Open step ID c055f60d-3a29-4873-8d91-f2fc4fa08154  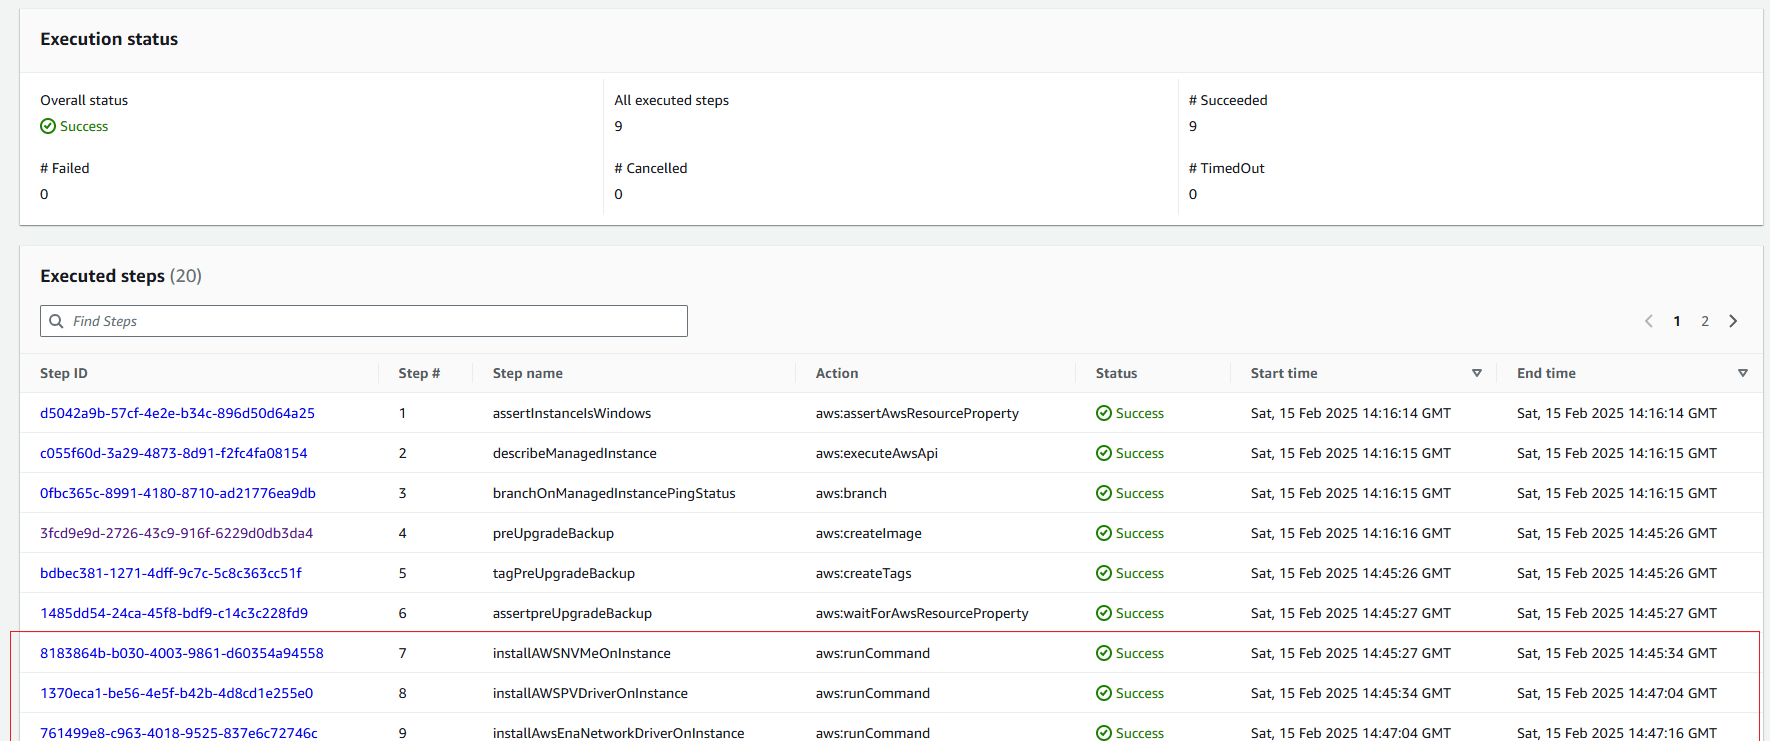tap(174, 453)
